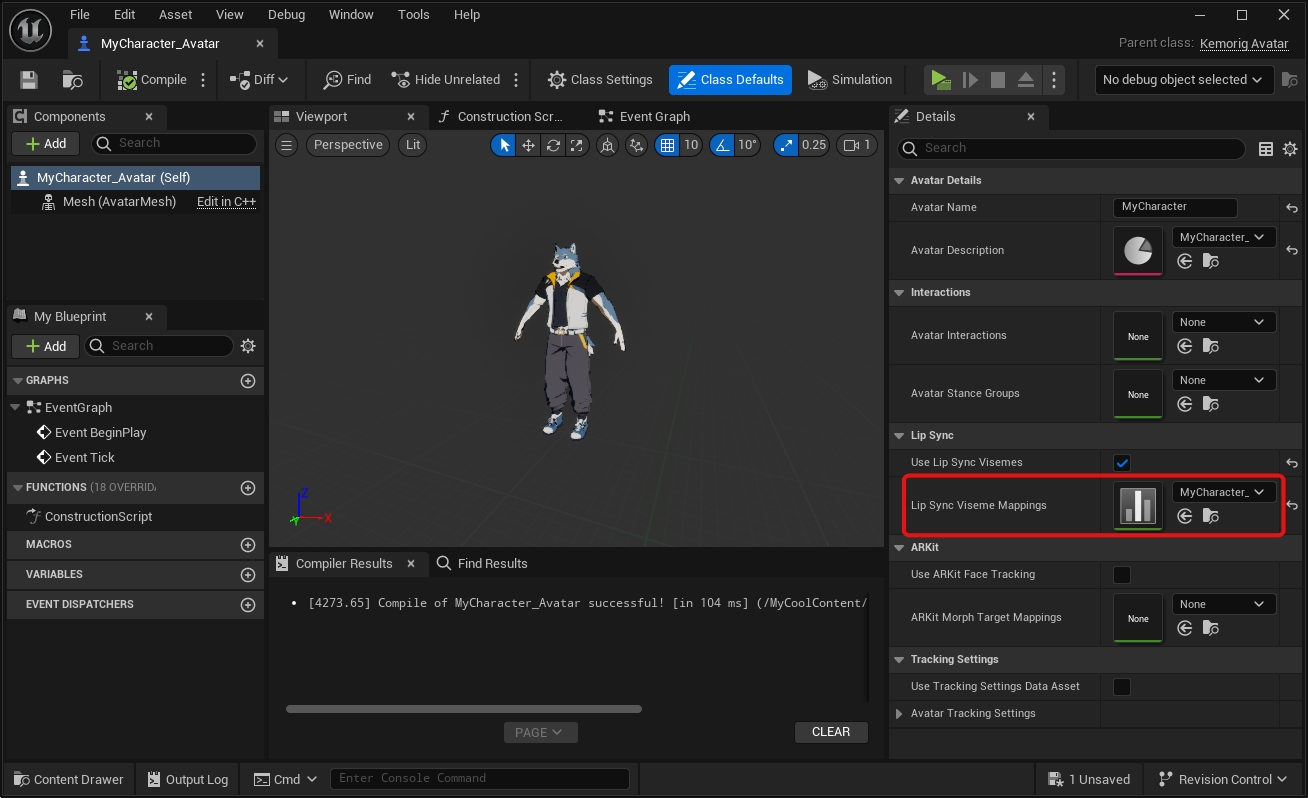Select the translate (move) tool in viewport
The height and width of the screenshot is (798, 1308).
pyautogui.click(x=528, y=145)
